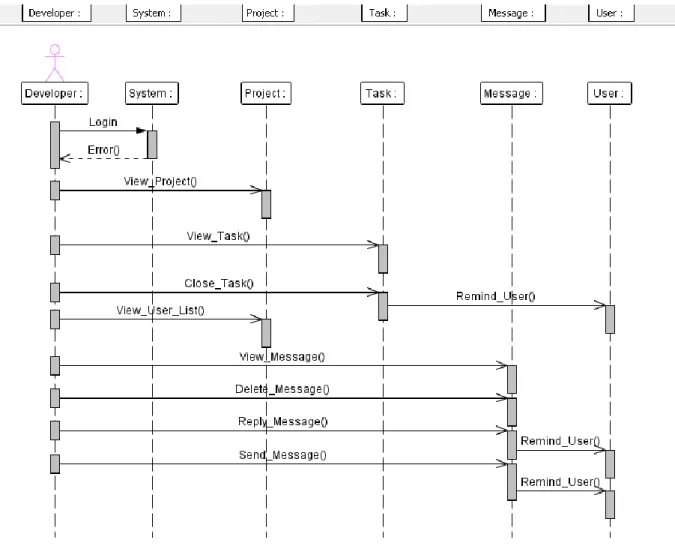Click the Developer header label in top strip
This screenshot has width=675, height=546.
coord(56,13)
